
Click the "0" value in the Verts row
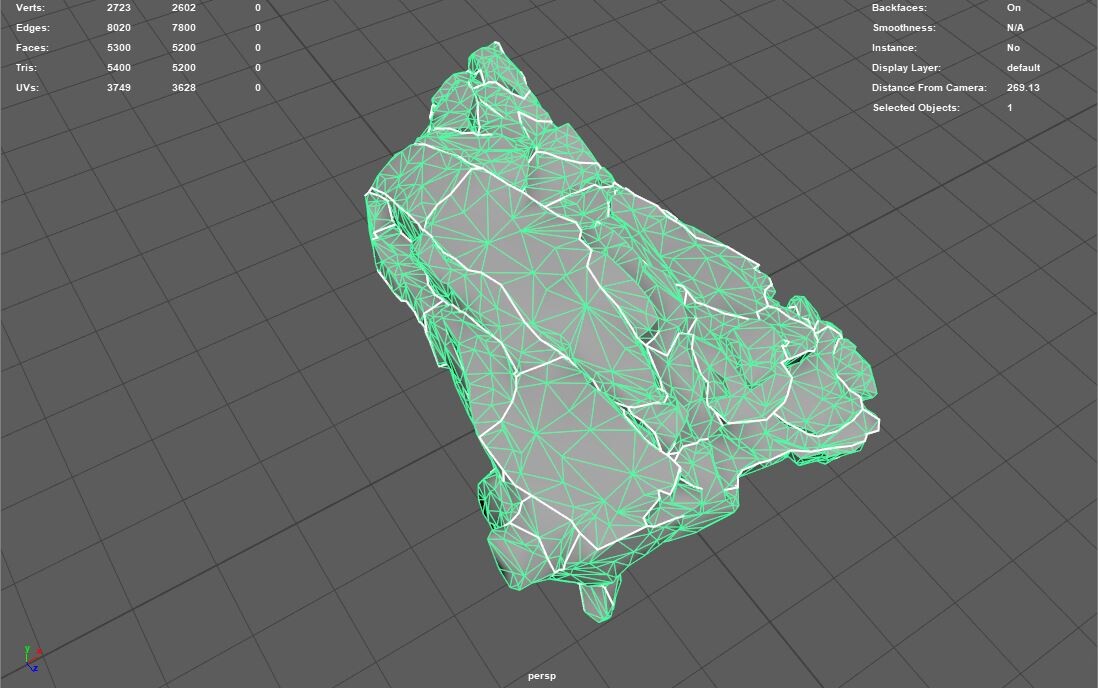click(x=258, y=8)
